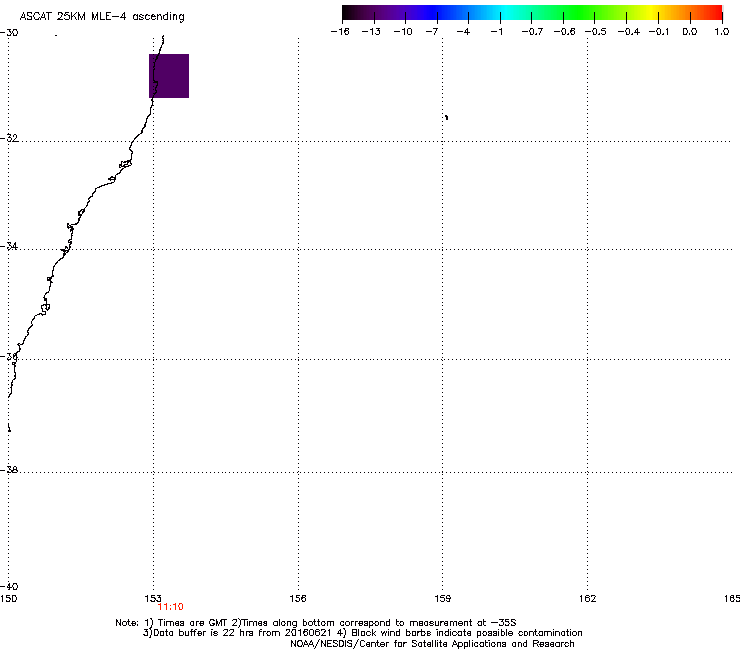Click the latitude -32 axis label
The width and height of the screenshot is (740, 650).
[9, 138]
